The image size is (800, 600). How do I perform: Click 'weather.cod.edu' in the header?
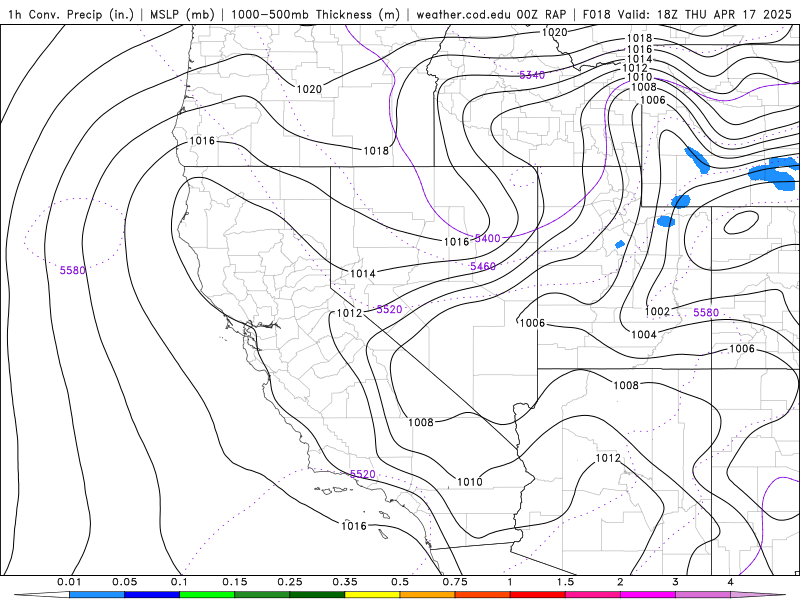(464, 14)
